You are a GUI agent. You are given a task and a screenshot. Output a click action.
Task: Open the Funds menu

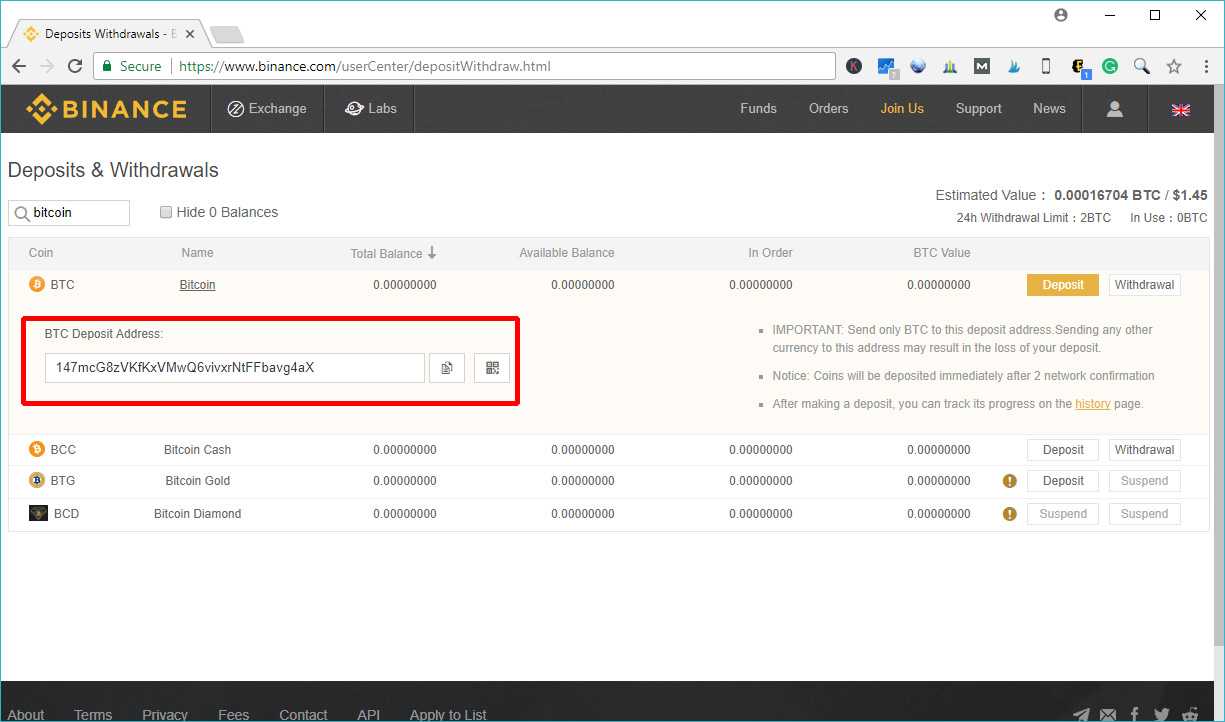click(x=758, y=109)
